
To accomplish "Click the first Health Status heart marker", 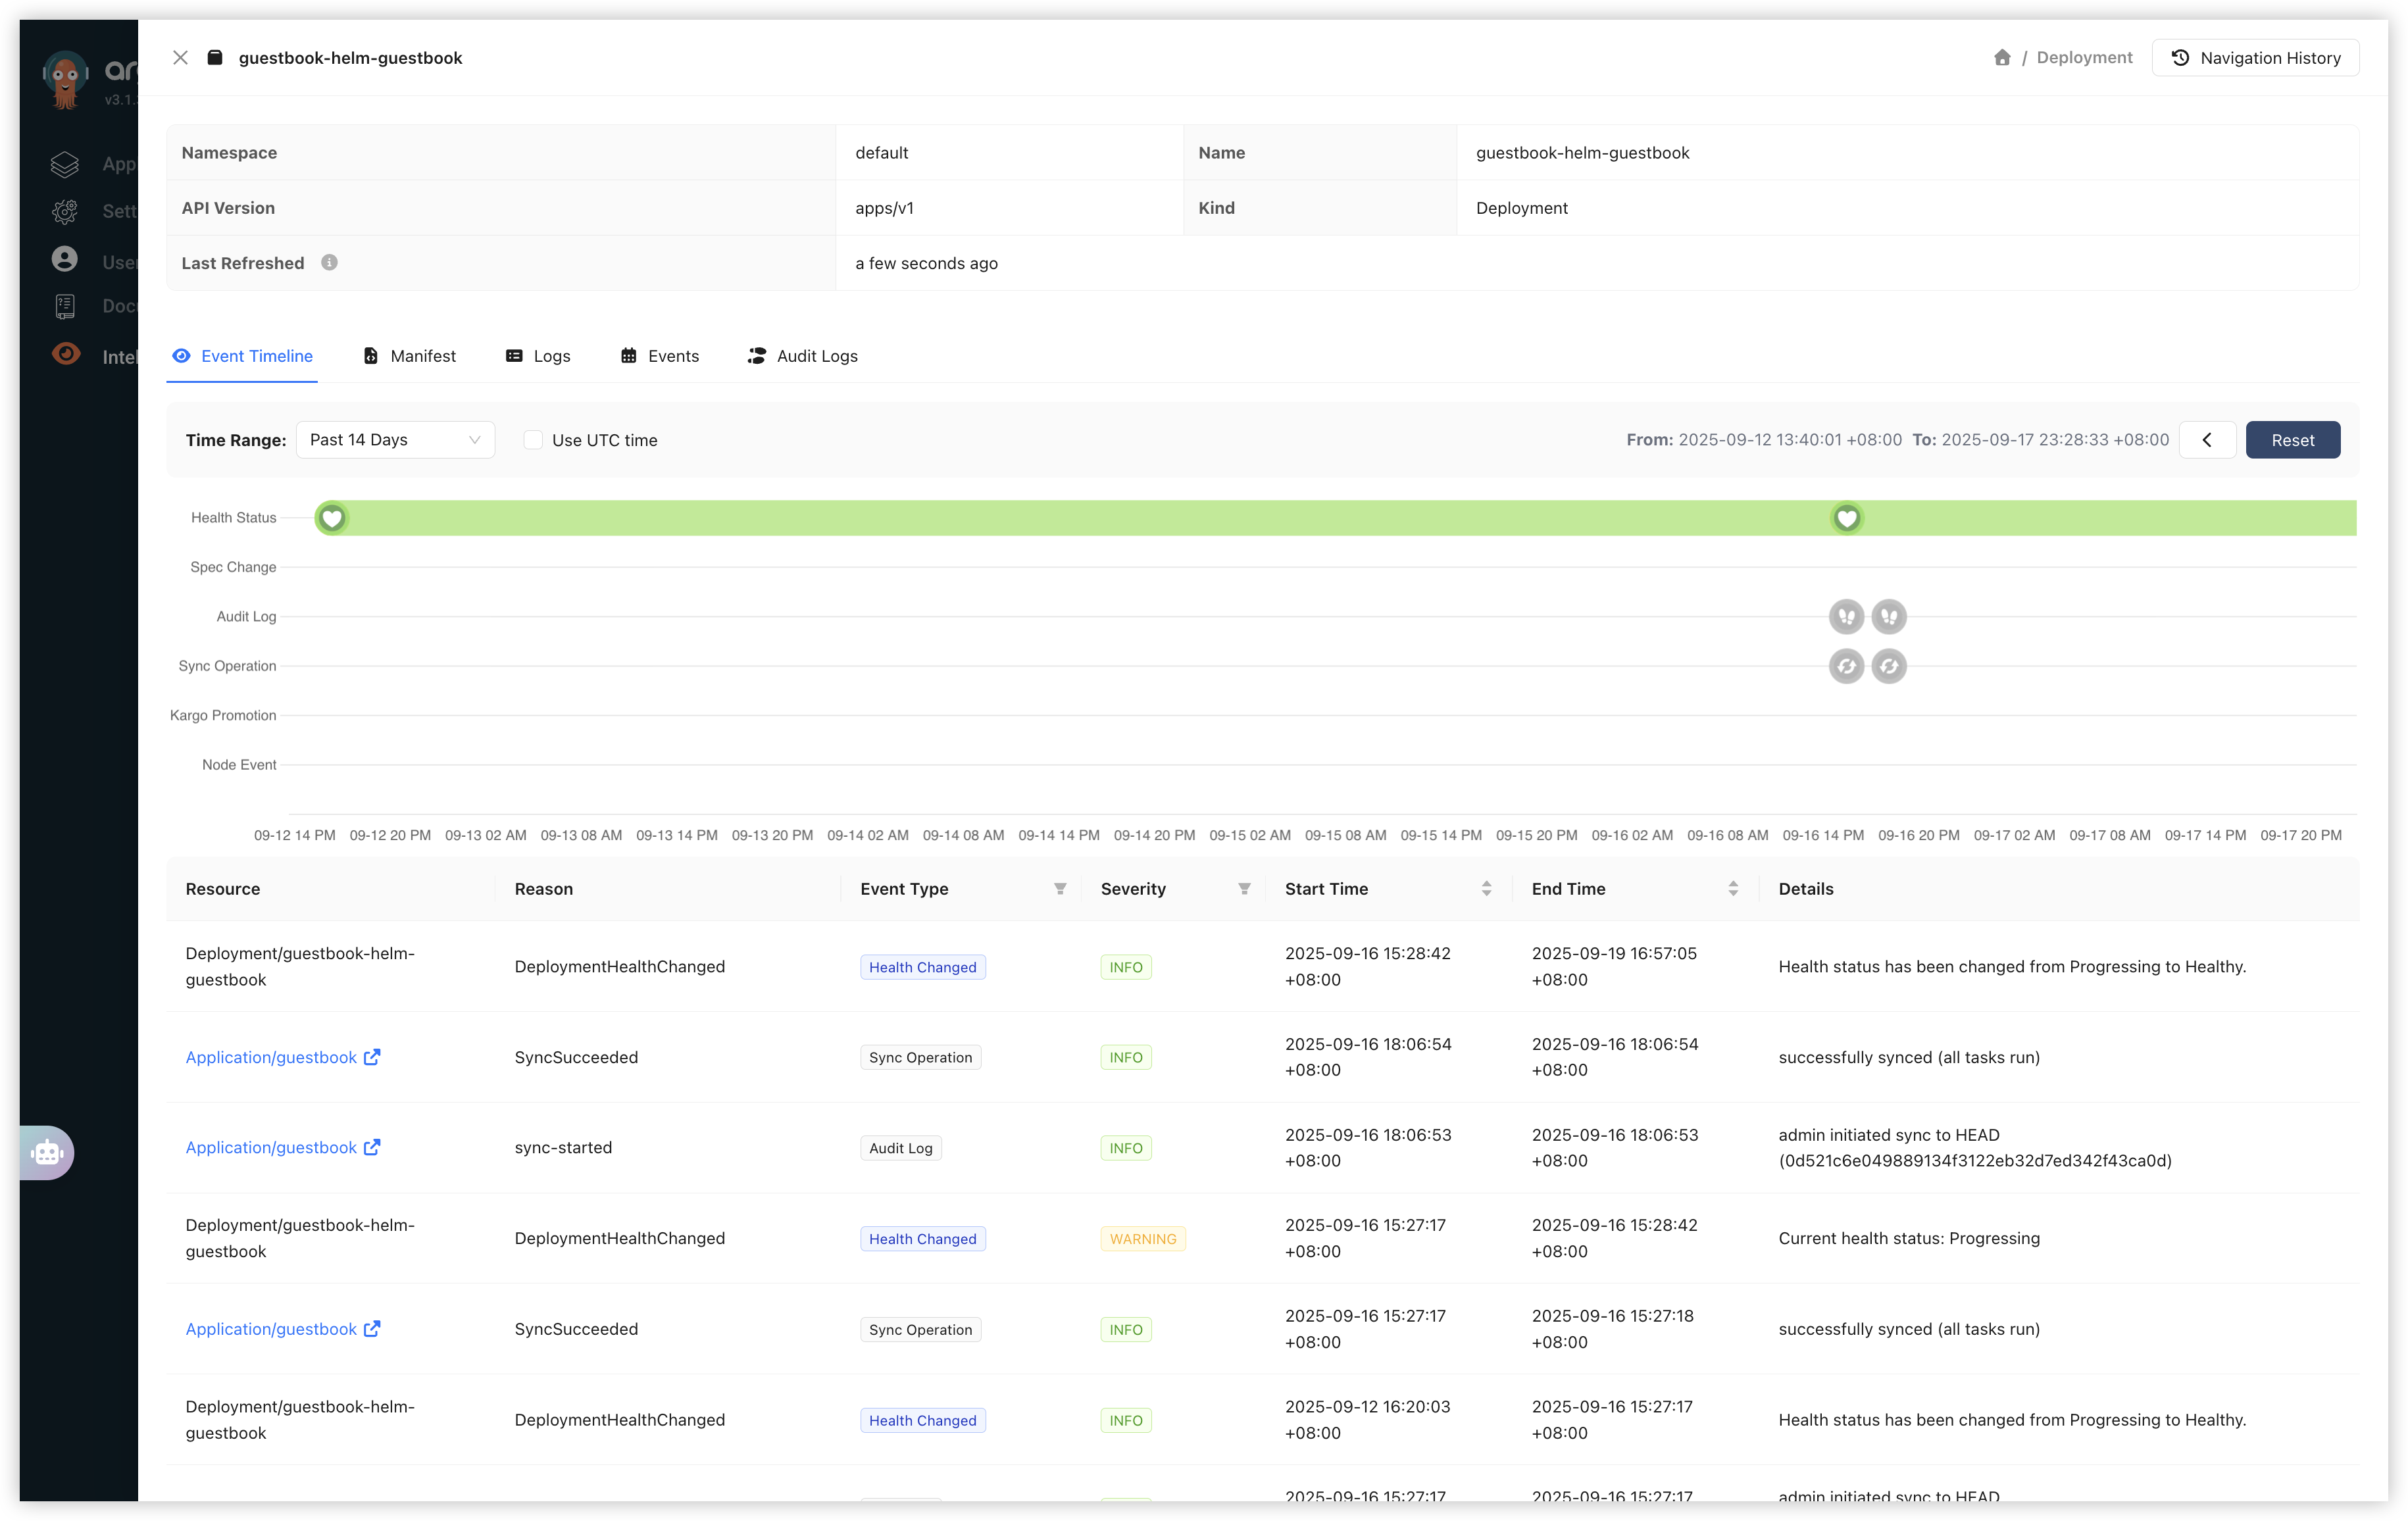I will tap(332, 518).
